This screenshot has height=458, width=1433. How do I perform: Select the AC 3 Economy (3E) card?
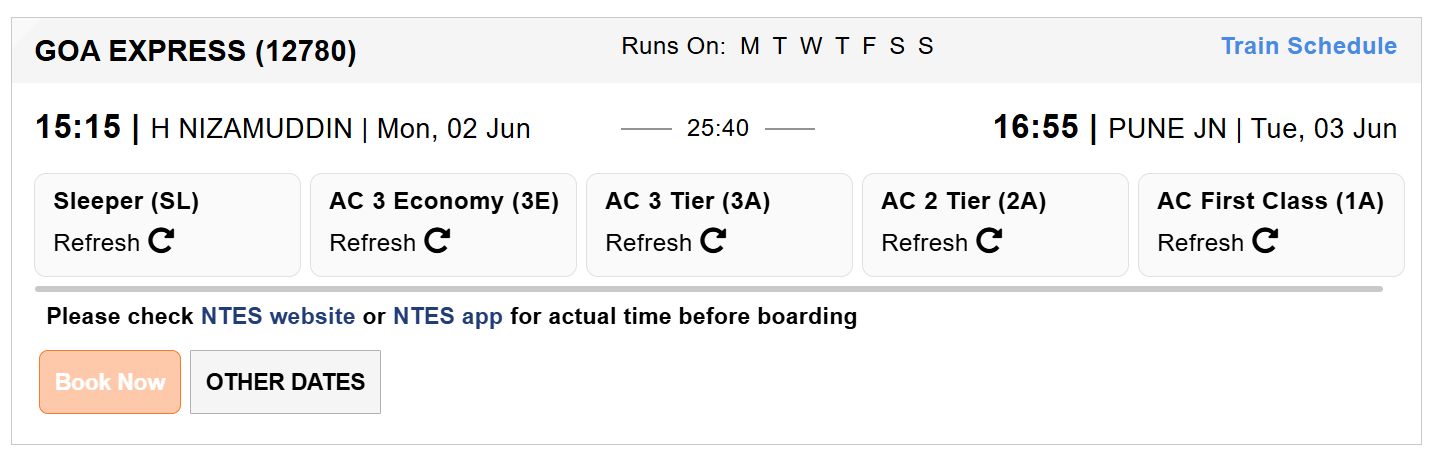[x=443, y=225]
